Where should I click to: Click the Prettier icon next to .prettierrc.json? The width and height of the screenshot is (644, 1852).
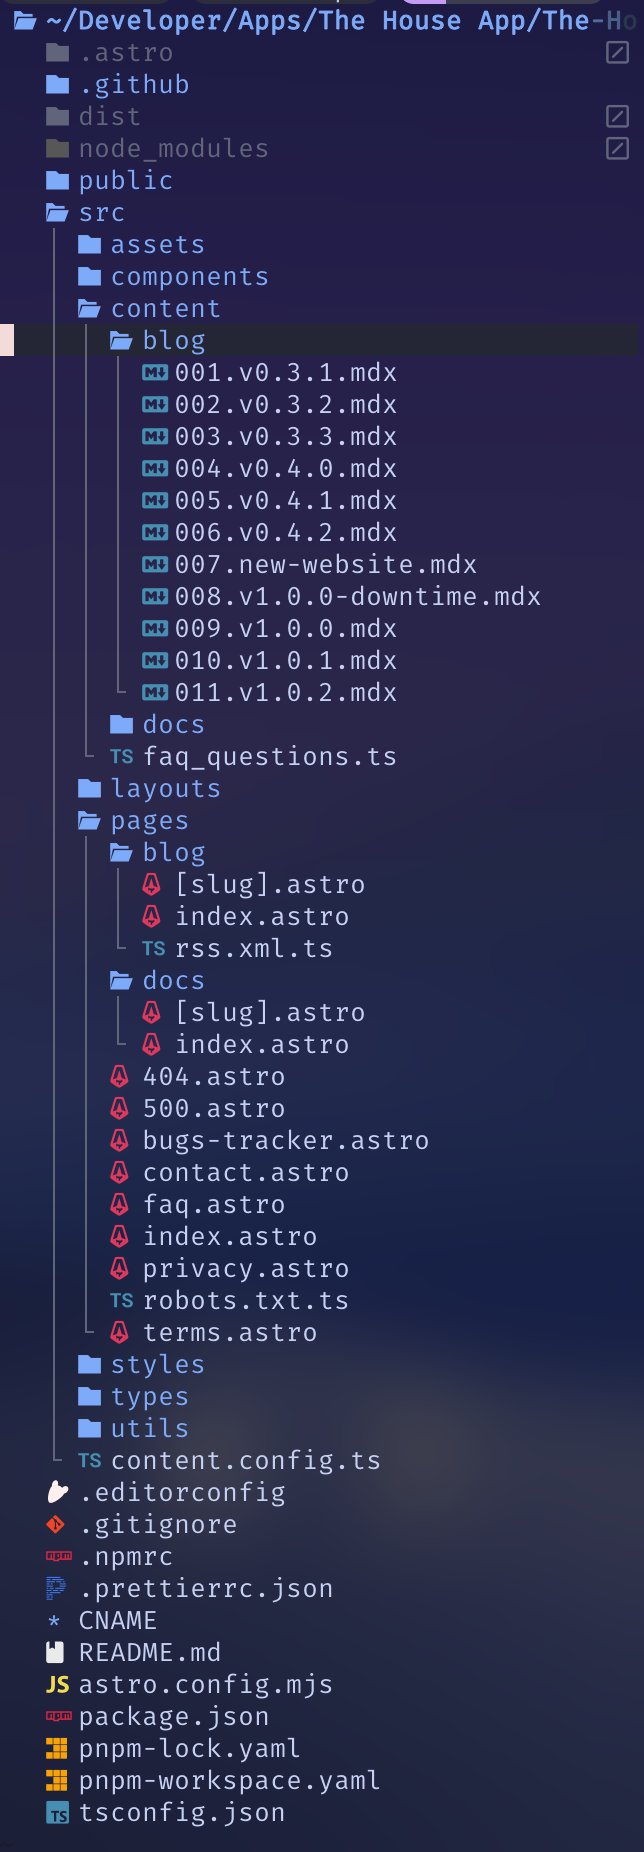coord(56,1589)
